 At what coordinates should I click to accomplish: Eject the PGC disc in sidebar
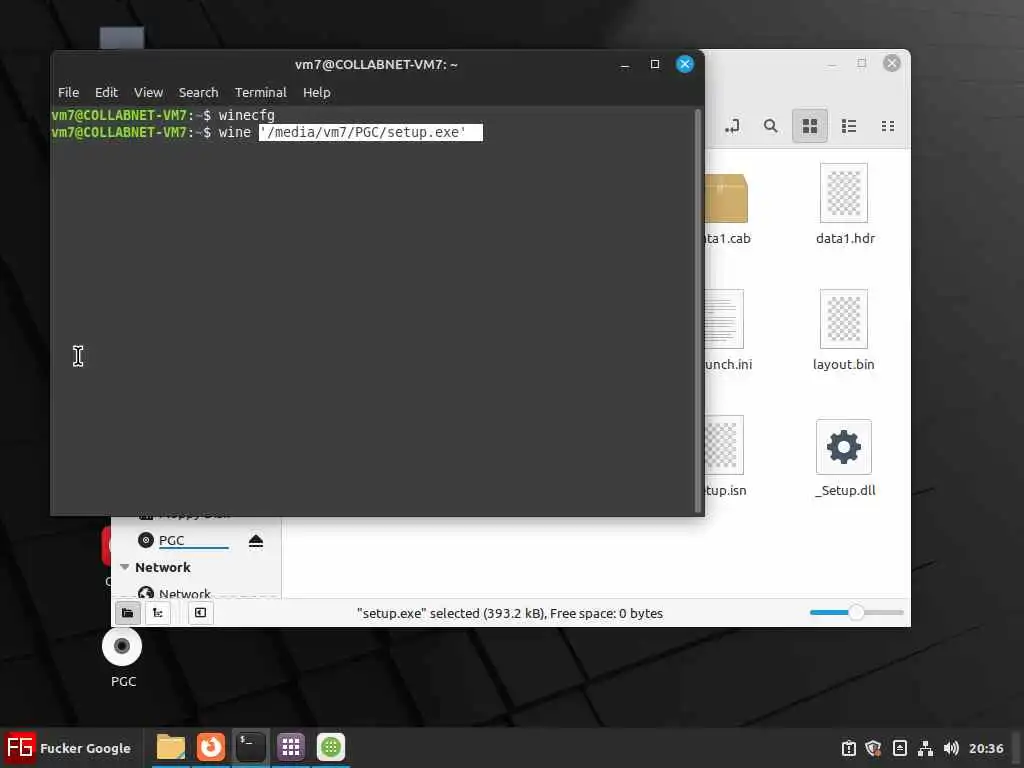256,541
